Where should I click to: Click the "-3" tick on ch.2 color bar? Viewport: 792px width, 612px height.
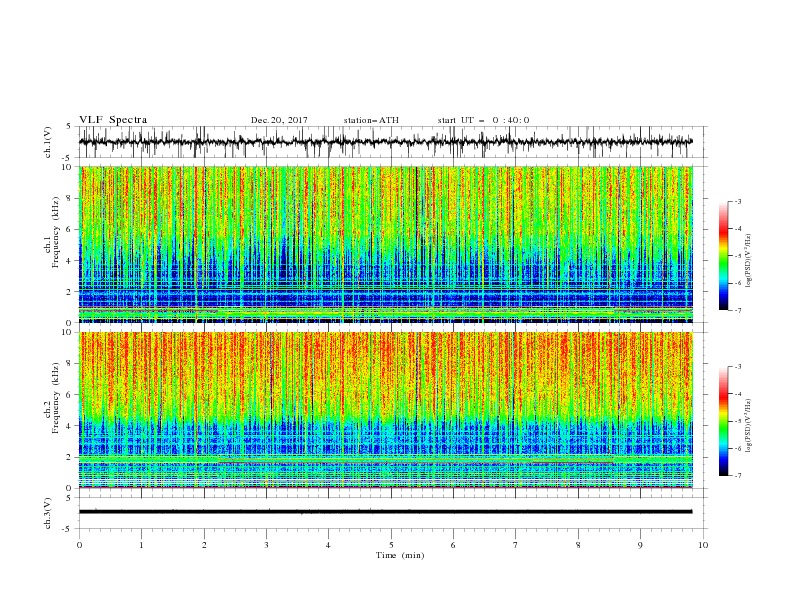737,367
